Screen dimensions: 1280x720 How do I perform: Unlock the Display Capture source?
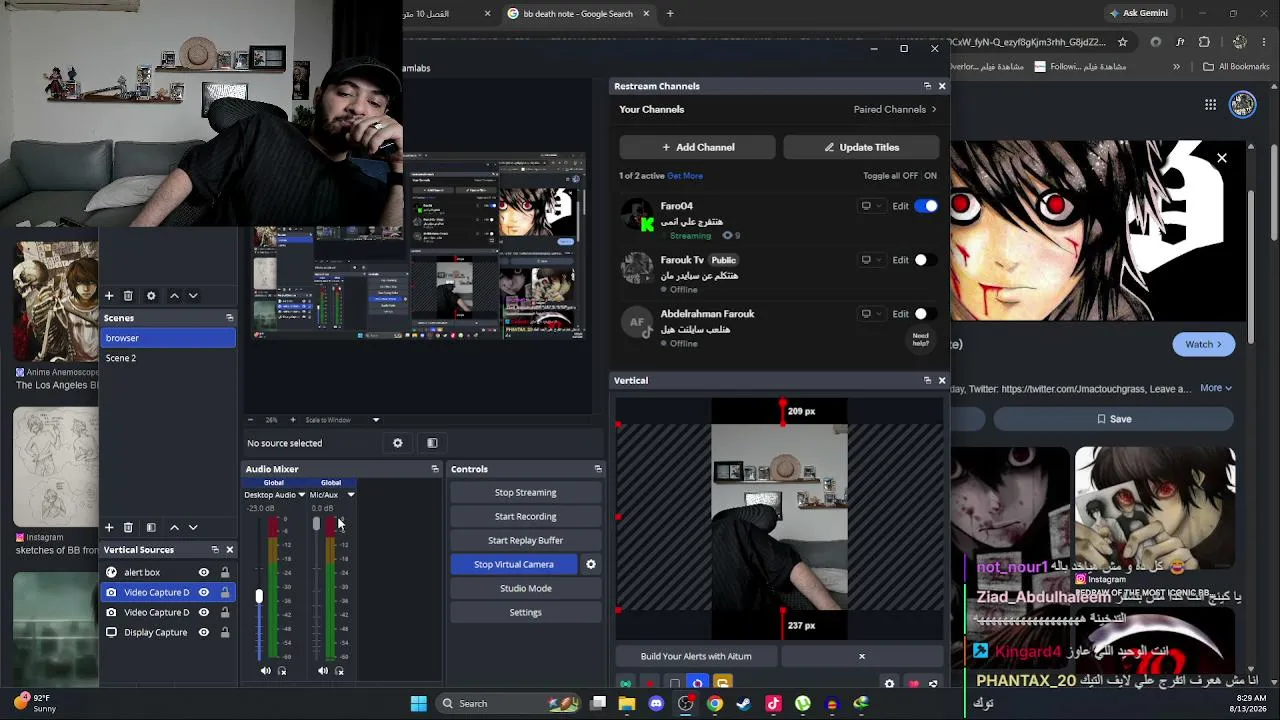point(225,632)
